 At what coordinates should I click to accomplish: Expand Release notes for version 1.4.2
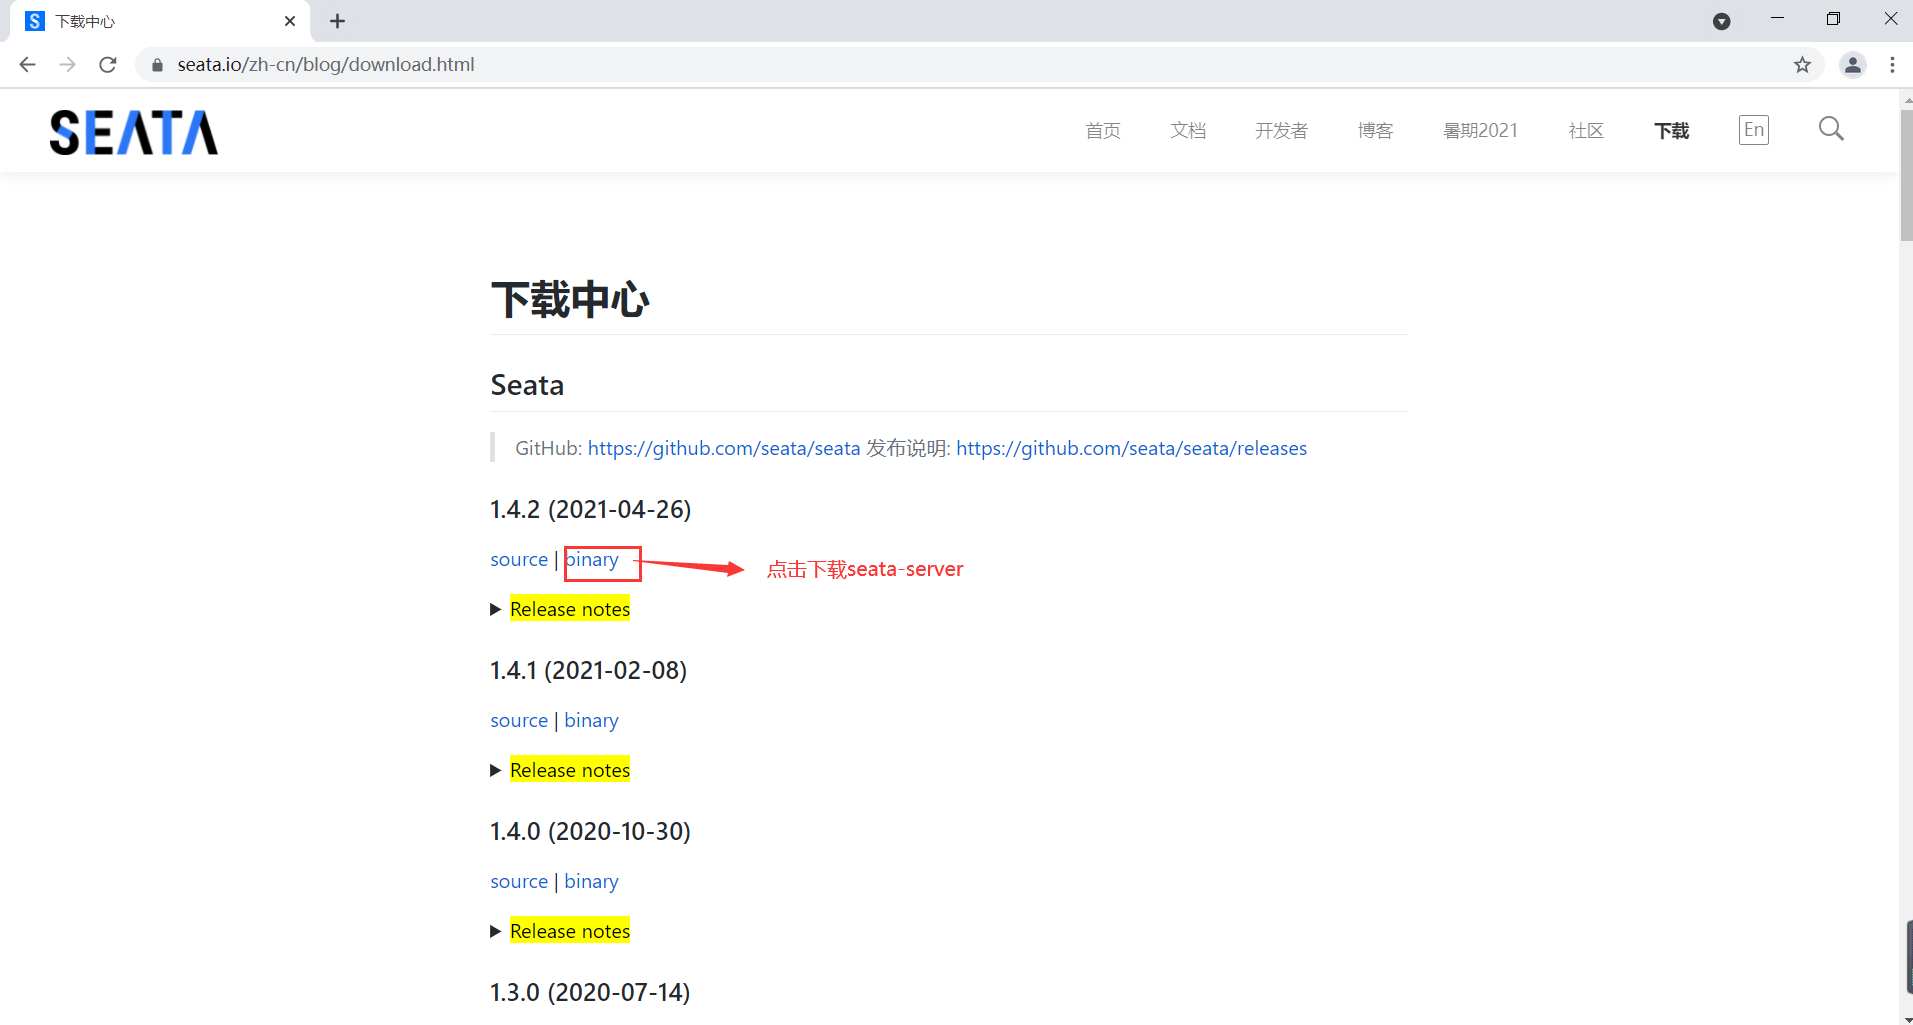[569, 608]
